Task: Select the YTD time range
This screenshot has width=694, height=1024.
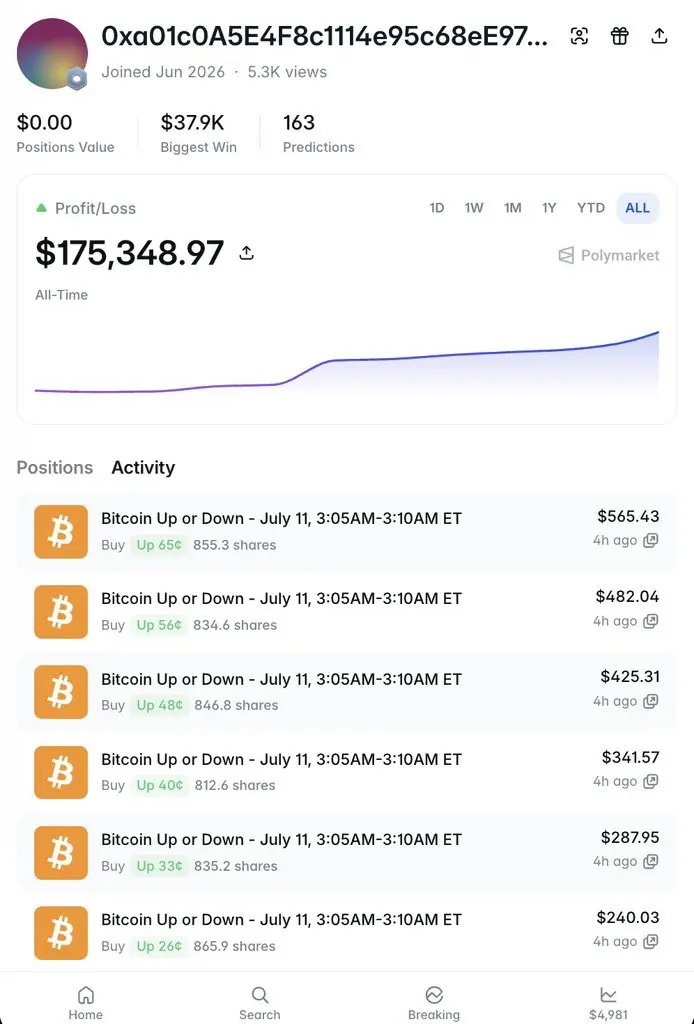Action: click(591, 208)
